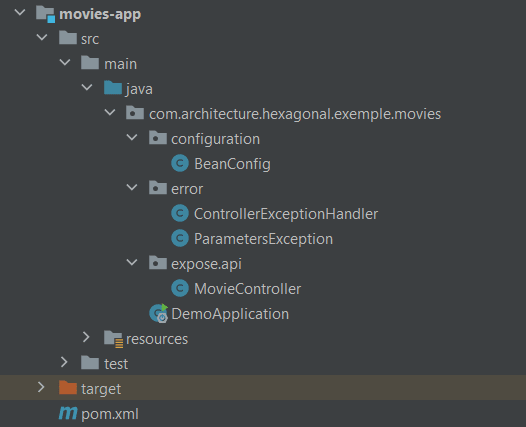526x427 pixels.
Task: Click the BeanConfig class icon
Action: click(180, 163)
